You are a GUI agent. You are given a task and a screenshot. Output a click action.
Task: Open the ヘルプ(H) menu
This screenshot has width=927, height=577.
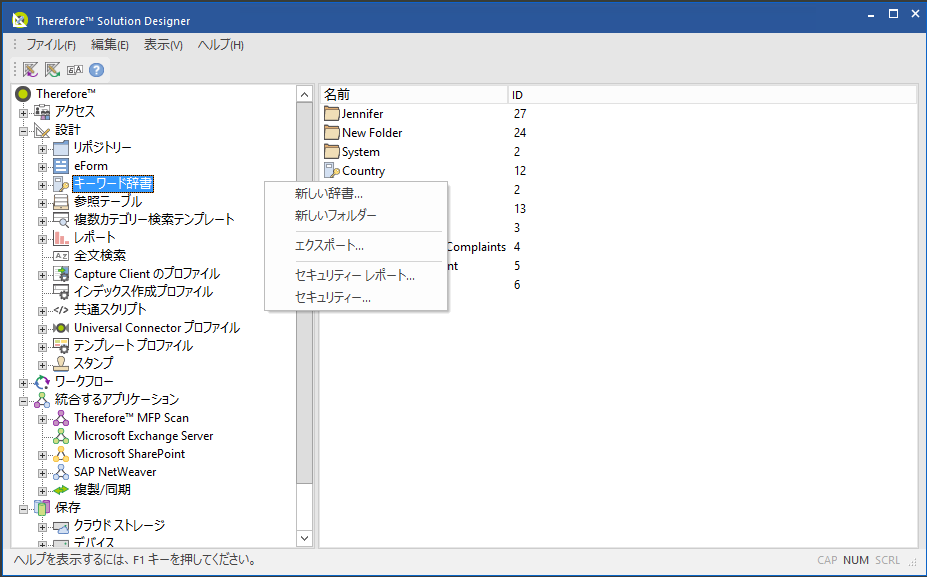221,45
